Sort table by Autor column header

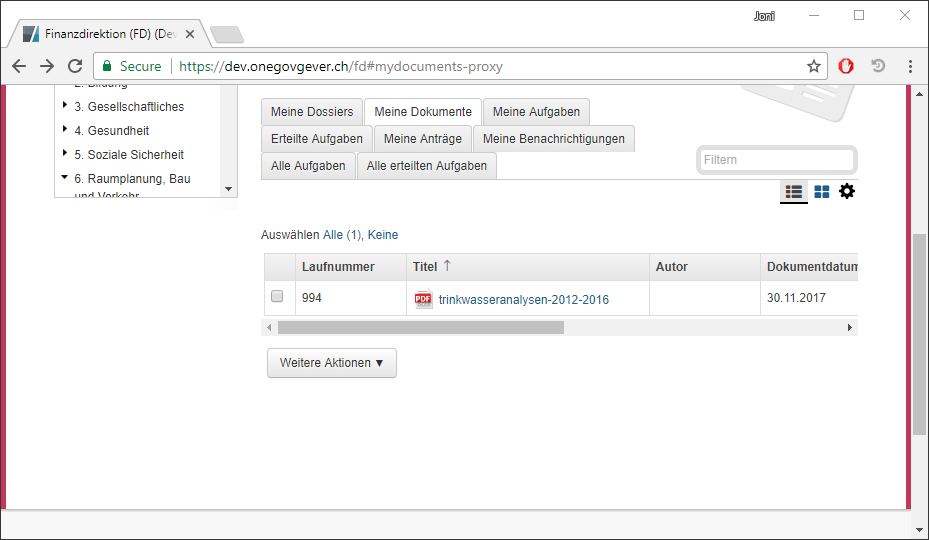point(704,267)
